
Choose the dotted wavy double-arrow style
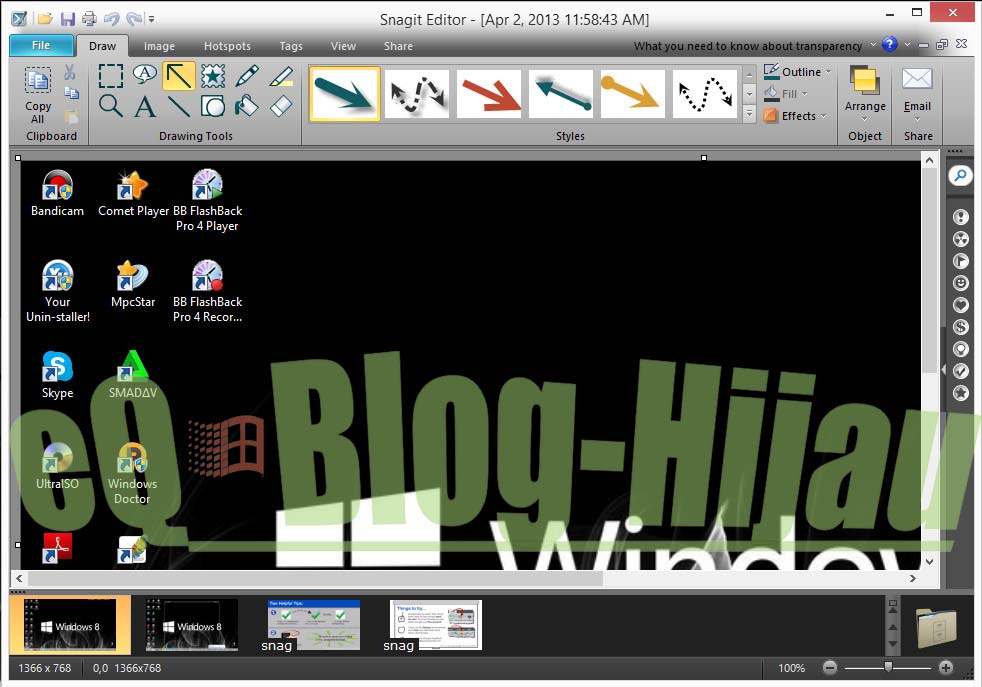point(705,94)
